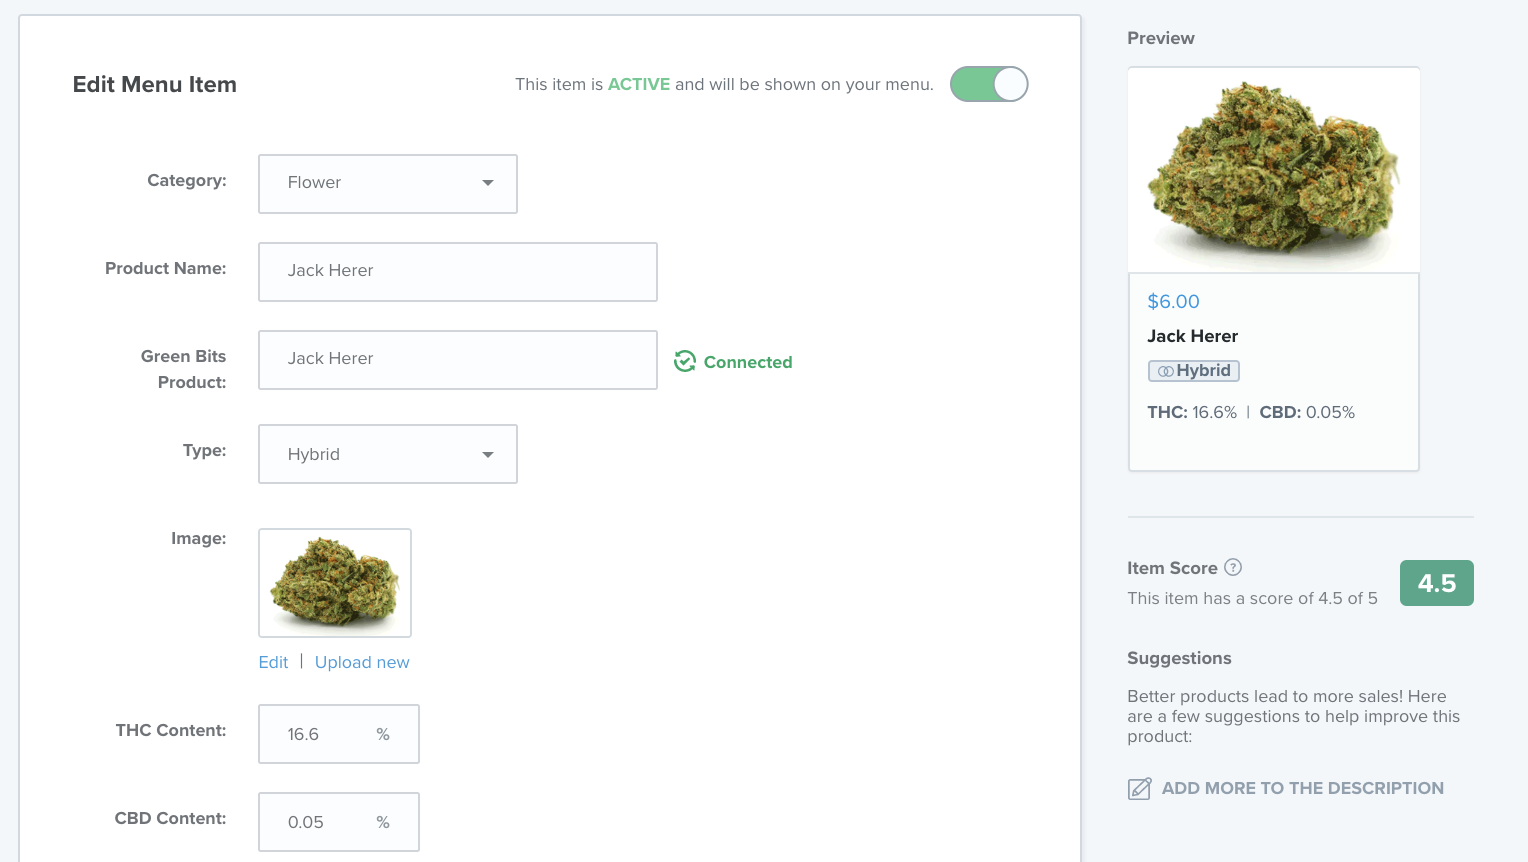This screenshot has height=862, width=1528.
Task: Focus the Green Bits Product input field
Action: (x=458, y=359)
